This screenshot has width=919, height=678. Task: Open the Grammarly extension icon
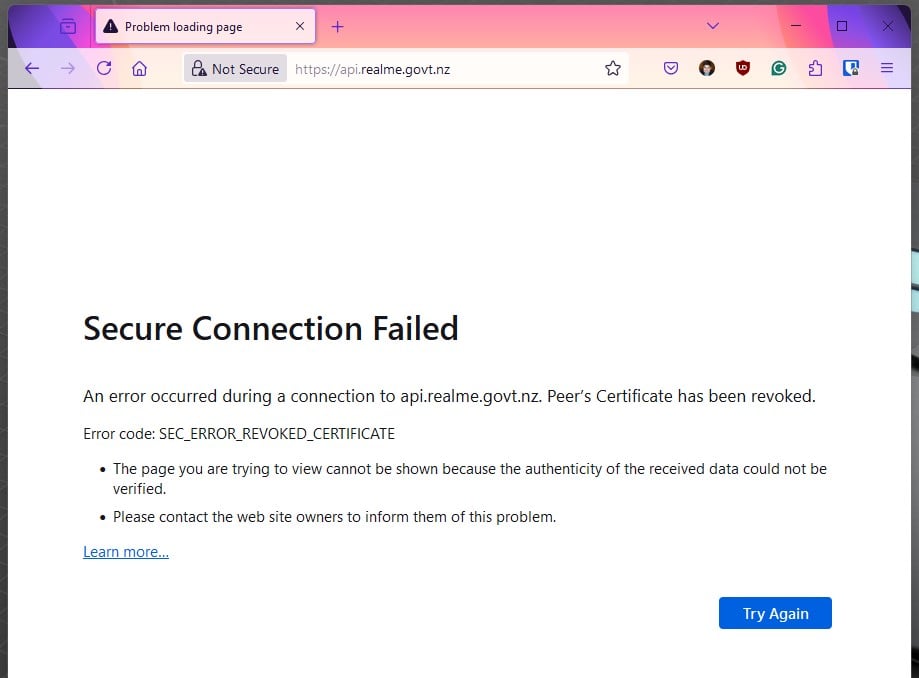pyautogui.click(x=779, y=69)
